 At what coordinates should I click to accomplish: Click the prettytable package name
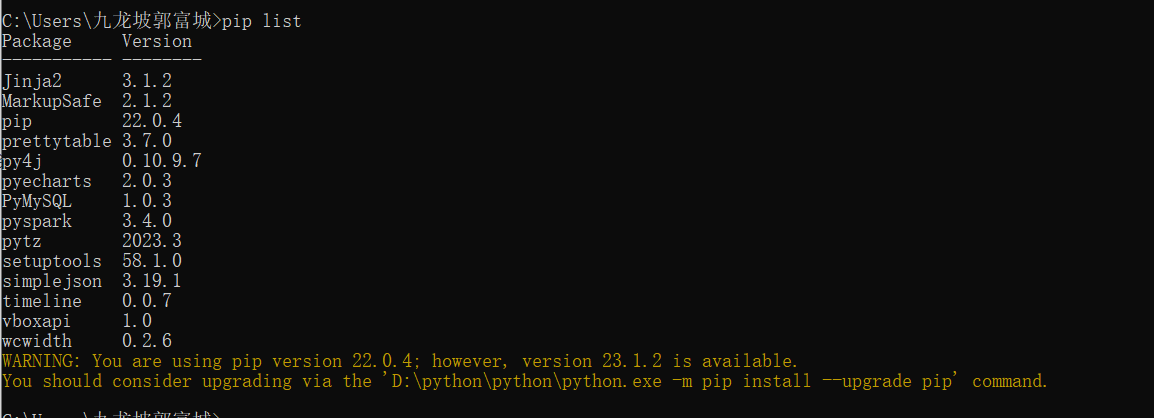coord(57,141)
